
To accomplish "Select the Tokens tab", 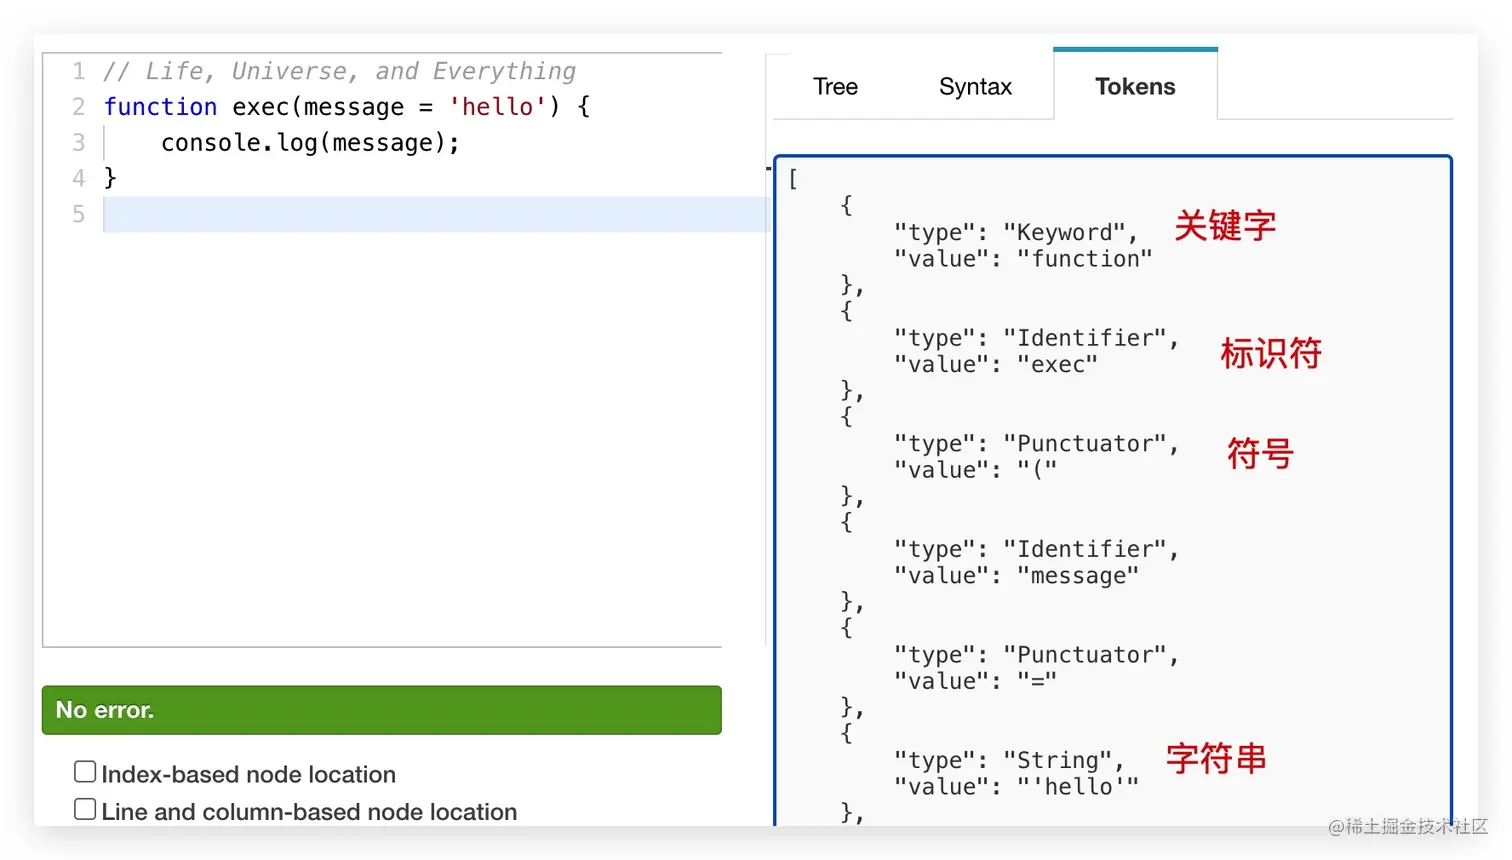I will (1135, 86).
